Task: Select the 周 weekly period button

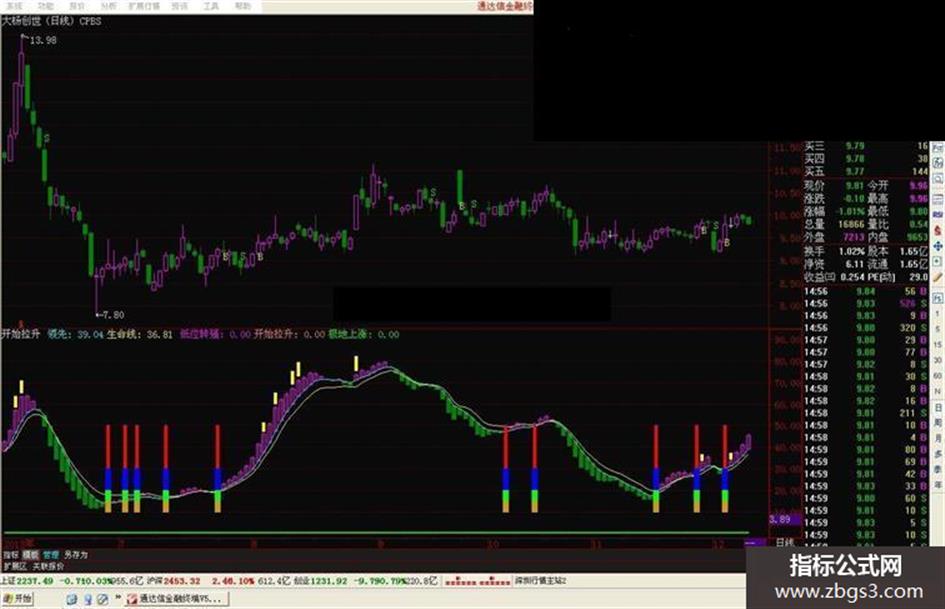Action: 938,423
